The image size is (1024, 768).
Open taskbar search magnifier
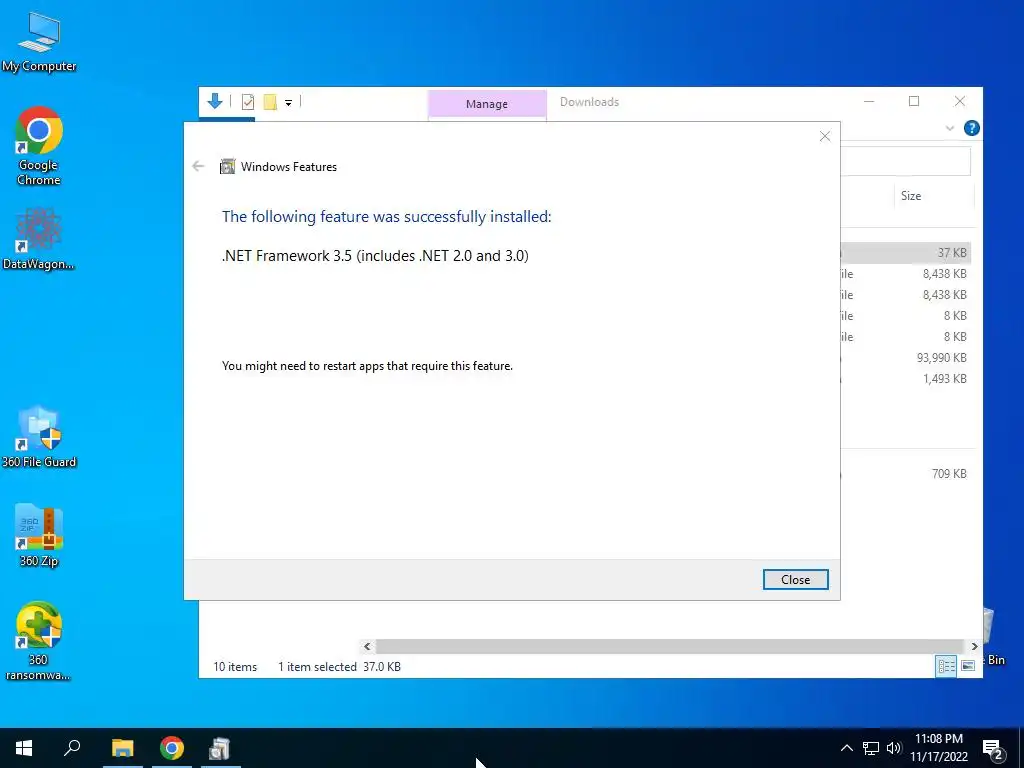(x=72, y=748)
